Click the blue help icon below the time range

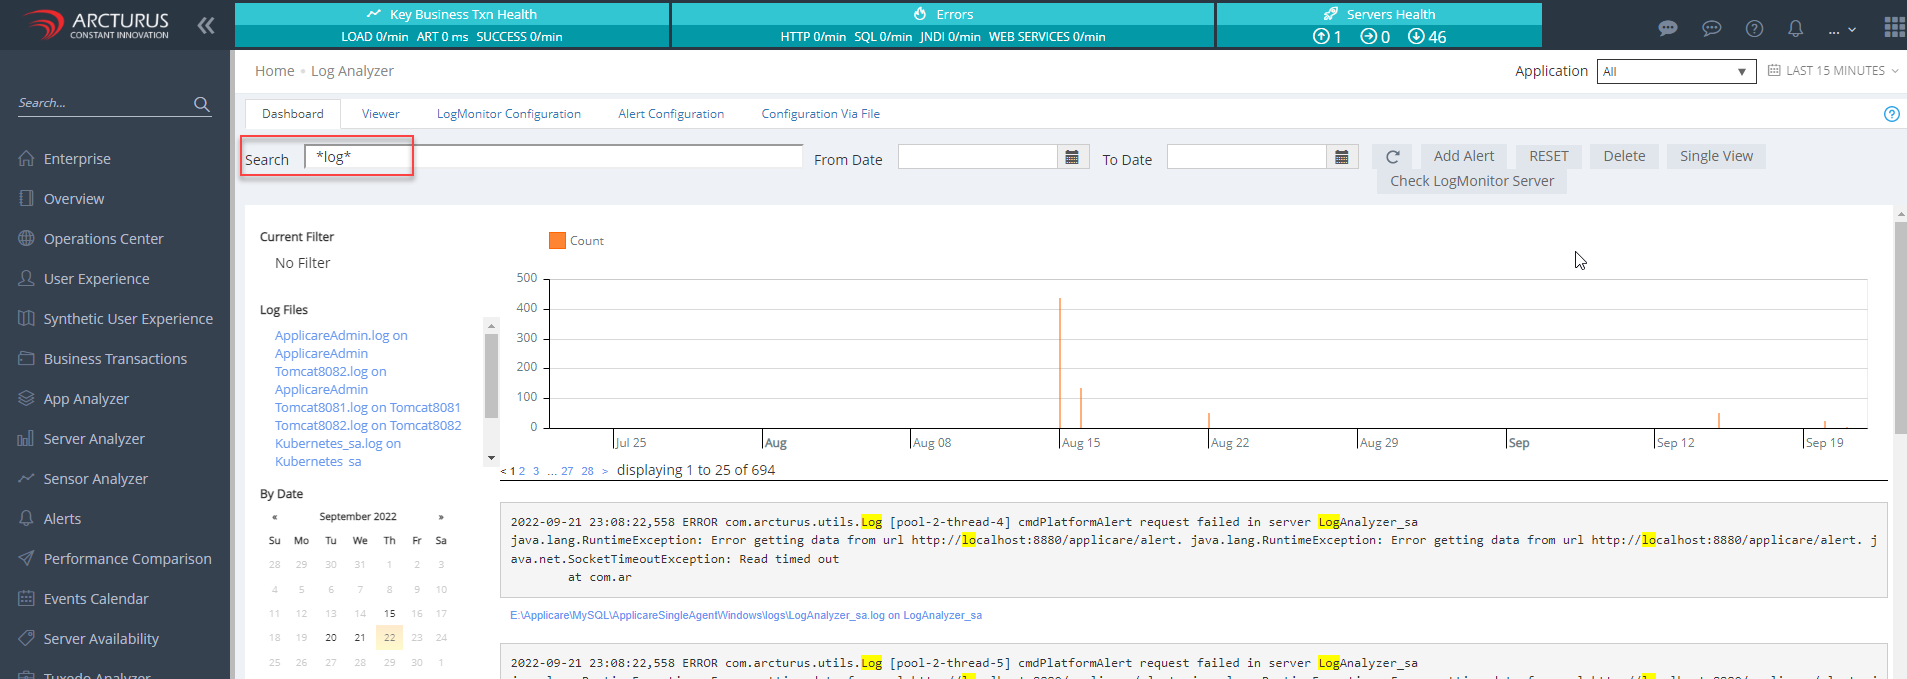tap(1891, 114)
